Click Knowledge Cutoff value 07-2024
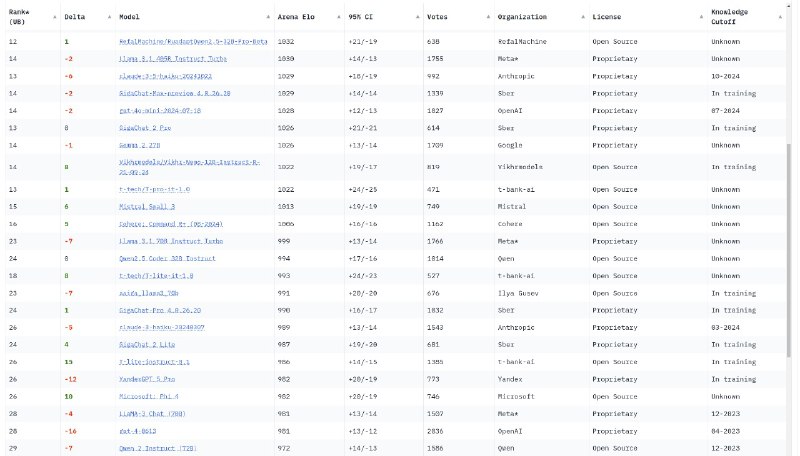The height and width of the screenshot is (456, 800). click(x=725, y=111)
